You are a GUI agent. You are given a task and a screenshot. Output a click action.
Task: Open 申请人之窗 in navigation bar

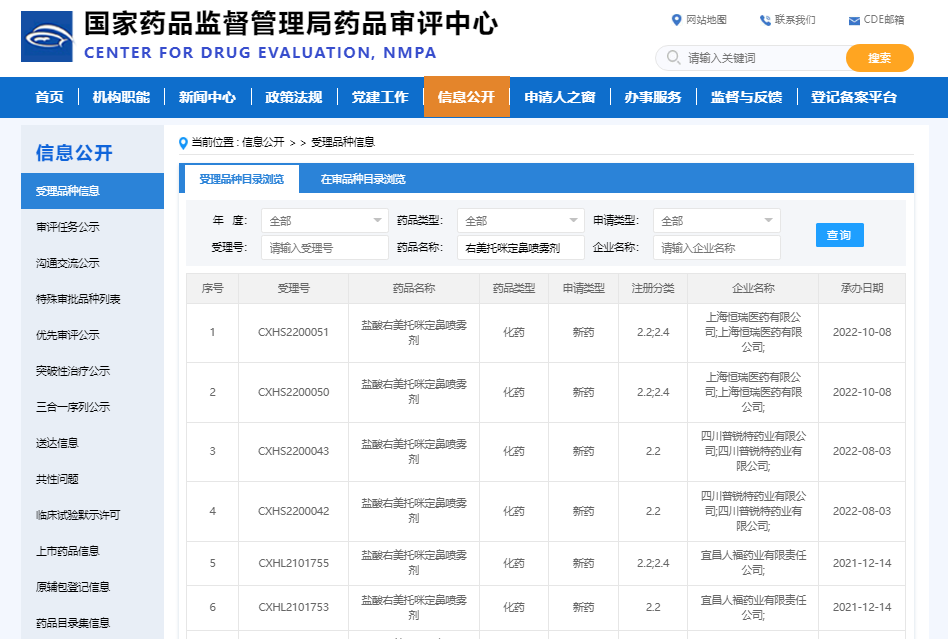[559, 97]
